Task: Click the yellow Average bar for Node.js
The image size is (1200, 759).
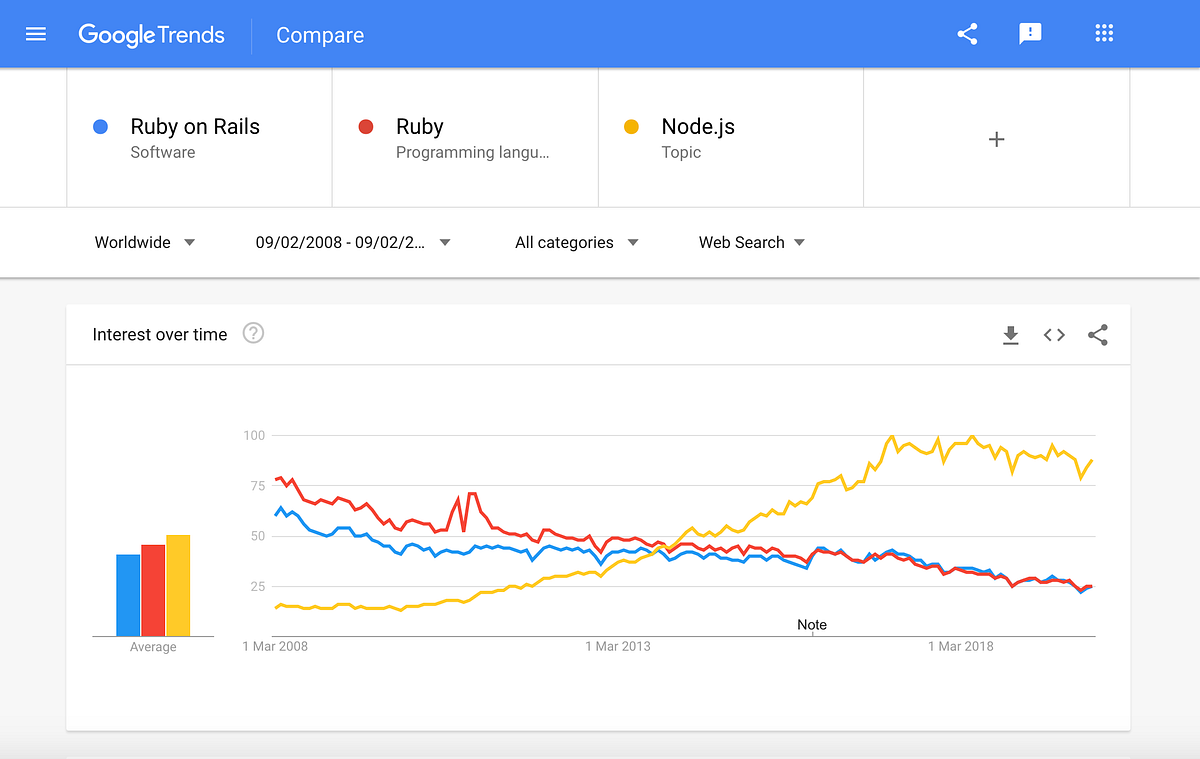Action: (x=179, y=585)
